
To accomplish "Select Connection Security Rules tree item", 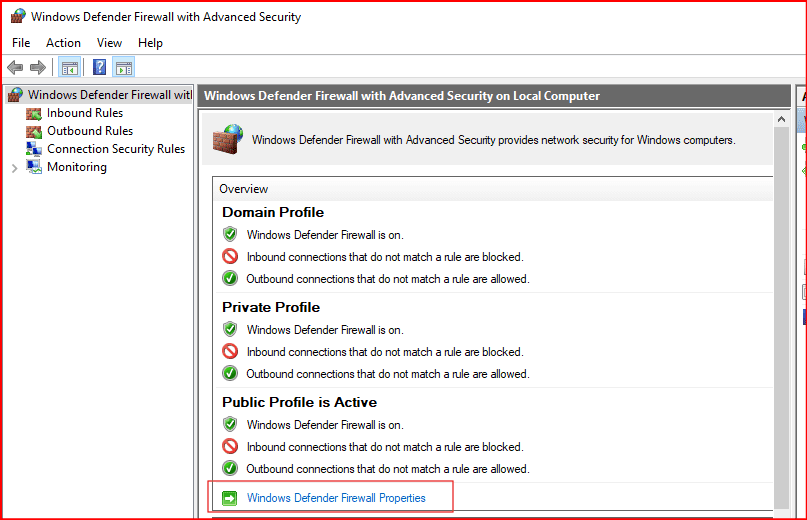I will point(116,149).
